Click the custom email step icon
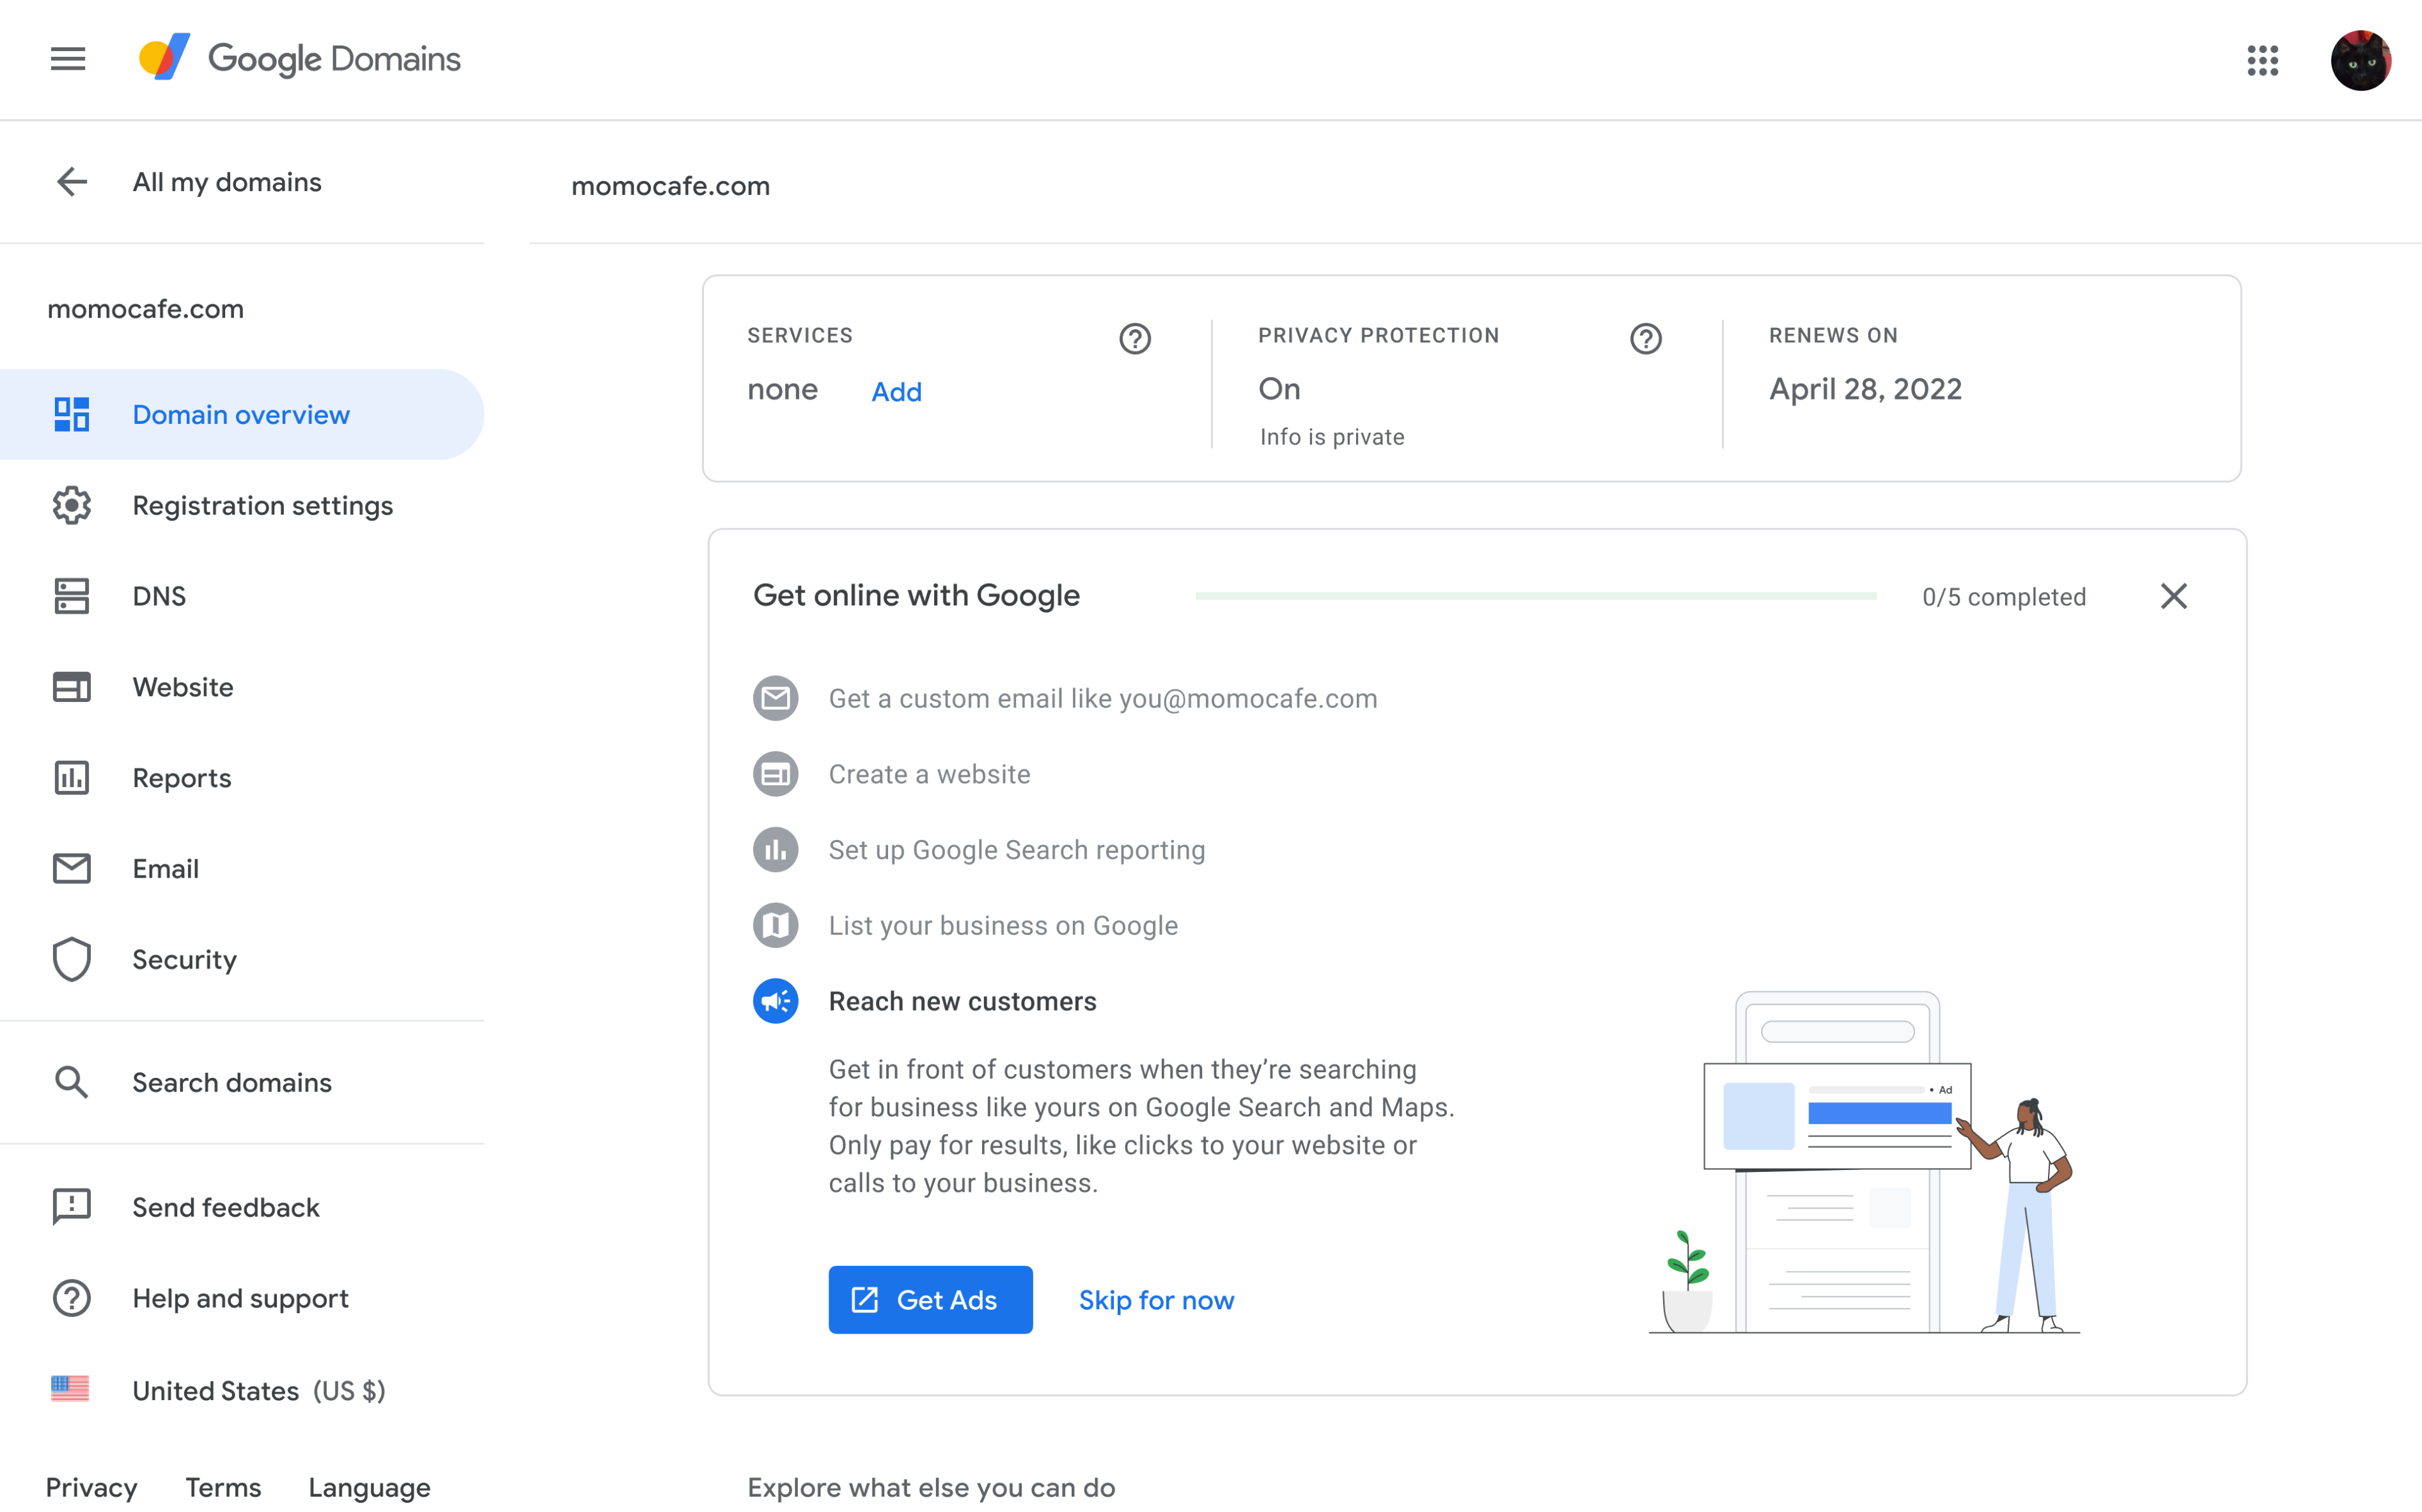Image resolution: width=2422 pixels, height=1512 pixels. [x=776, y=698]
